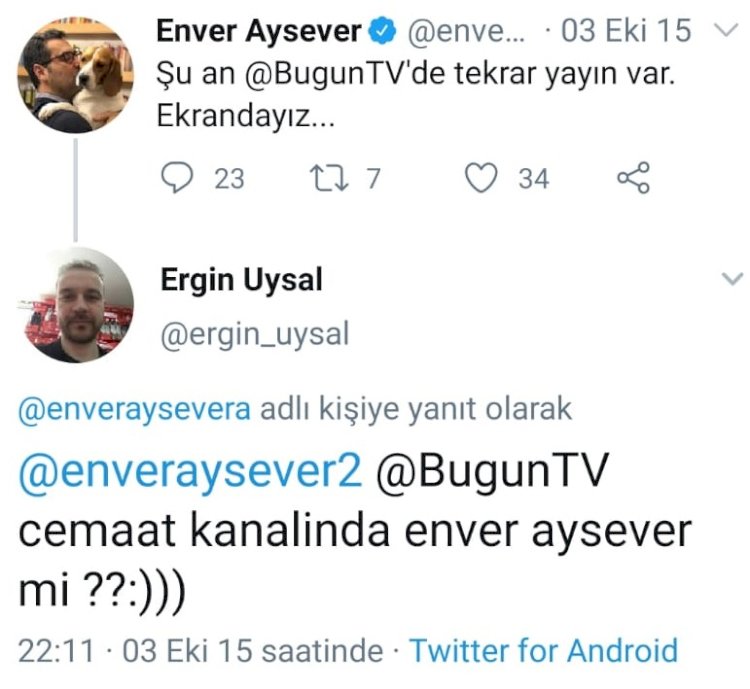Click the 03 Eki 15 tweet date
750x689 pixels.
626,31
